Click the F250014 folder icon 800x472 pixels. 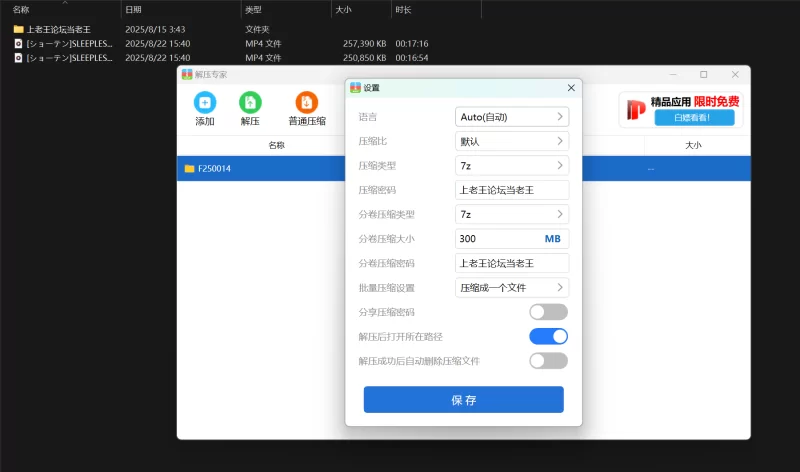[189, 168]
